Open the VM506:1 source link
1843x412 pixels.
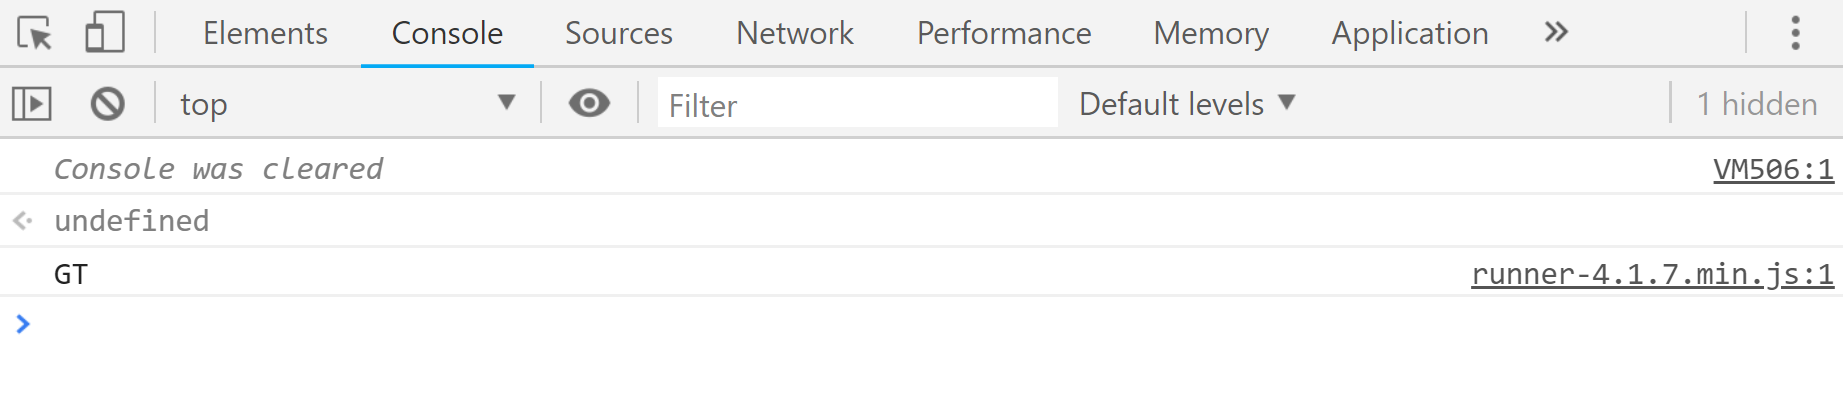[1773, 169]
